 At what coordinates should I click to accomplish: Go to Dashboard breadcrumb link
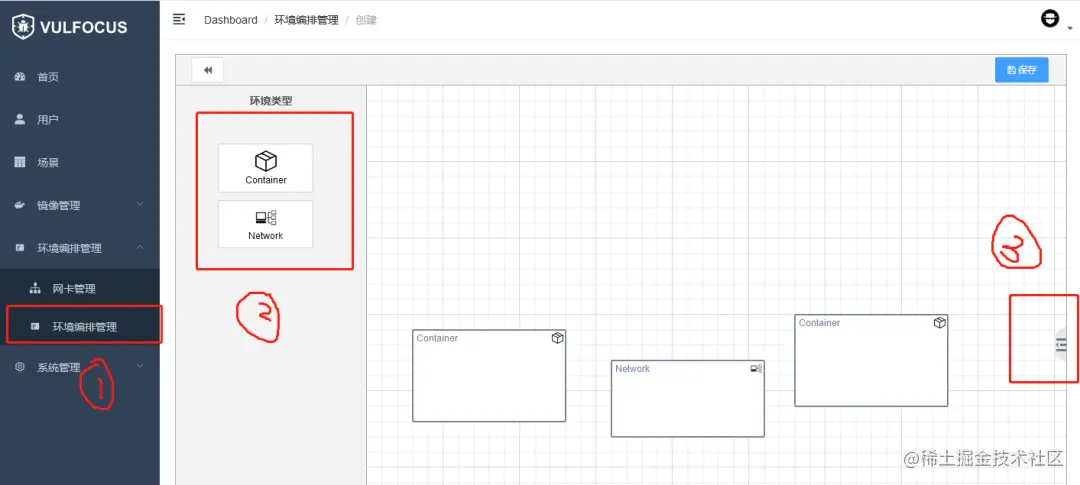231,20
